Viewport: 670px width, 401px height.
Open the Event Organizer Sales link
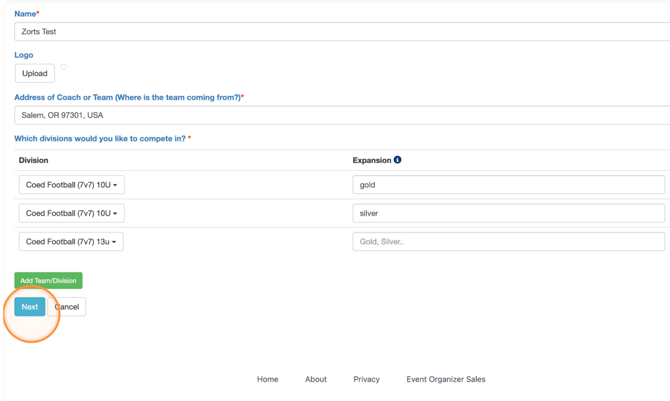(446, 380)
